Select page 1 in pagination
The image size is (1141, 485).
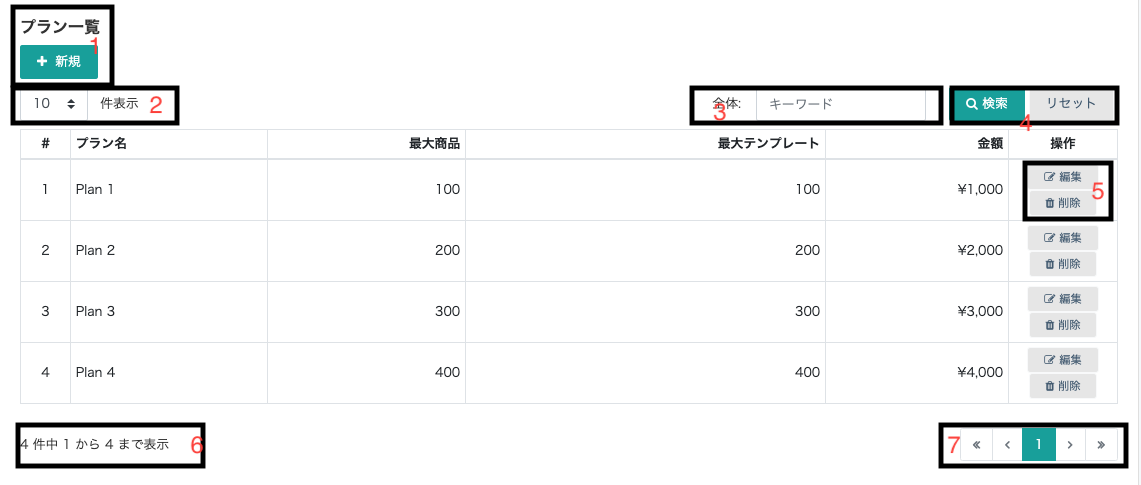pos(1039,445)
